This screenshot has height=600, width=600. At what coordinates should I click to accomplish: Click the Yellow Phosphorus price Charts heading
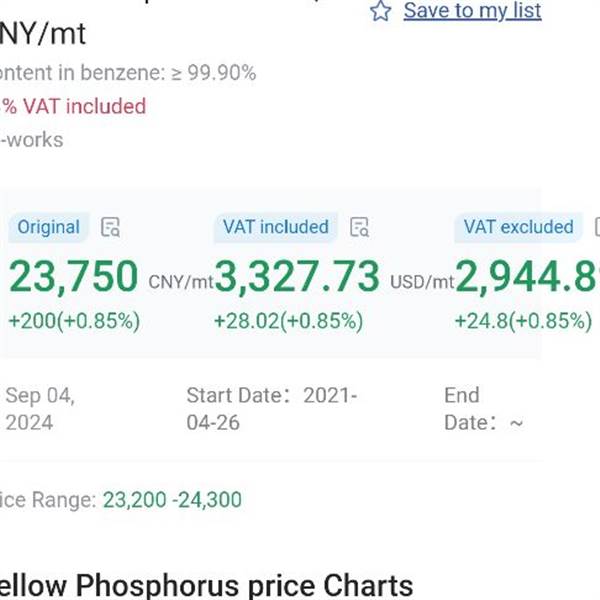[x=205, y=585]
